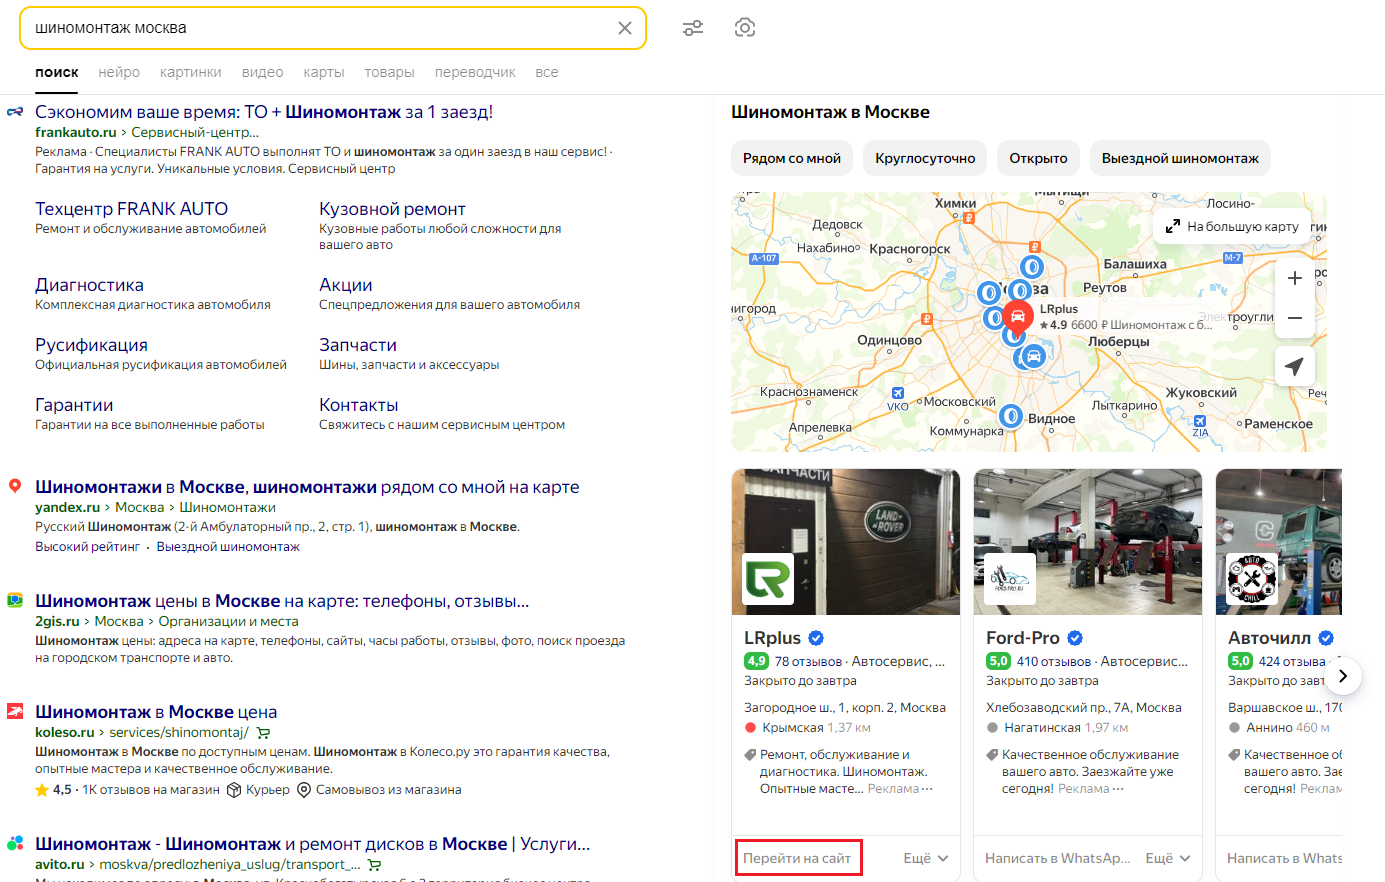Toggle the "Круглосуточно" filter chip
Image resolution: width=1385 pixels, height=882 pixels.
pos(925,158)
